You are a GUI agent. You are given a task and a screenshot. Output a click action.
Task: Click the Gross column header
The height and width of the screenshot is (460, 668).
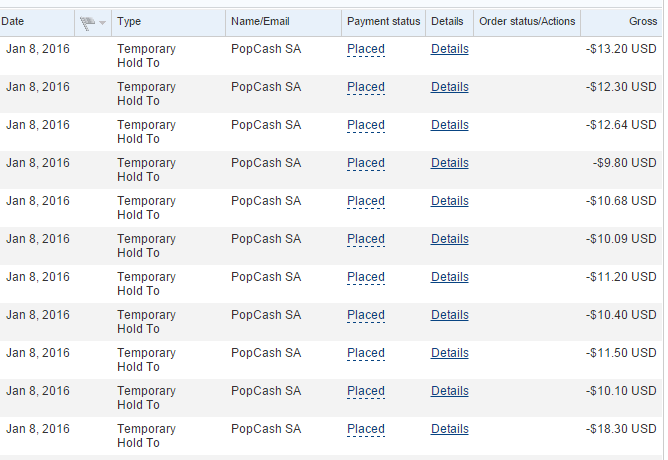pyautogui.click(x=643, y=21)
